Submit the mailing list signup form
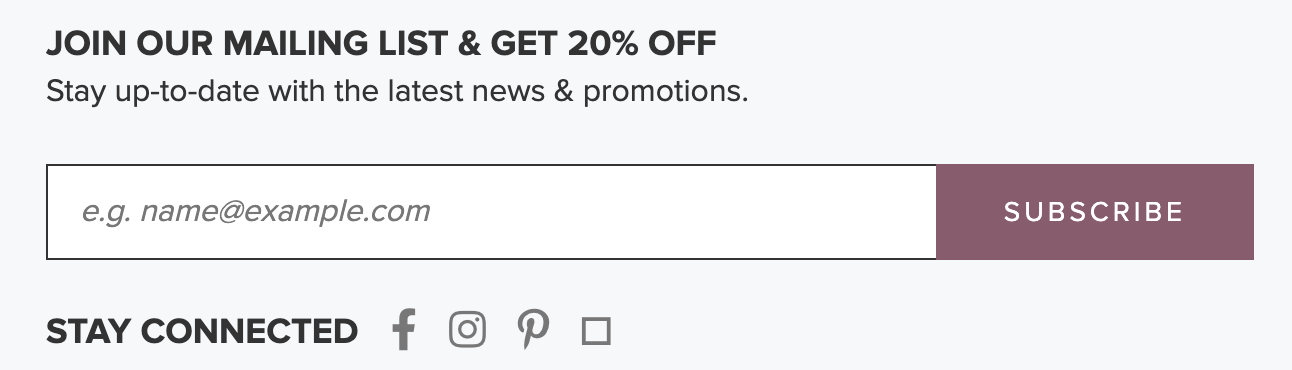Image resolution: width=1292 pixels, height=370 pixels. [1094, 212]
